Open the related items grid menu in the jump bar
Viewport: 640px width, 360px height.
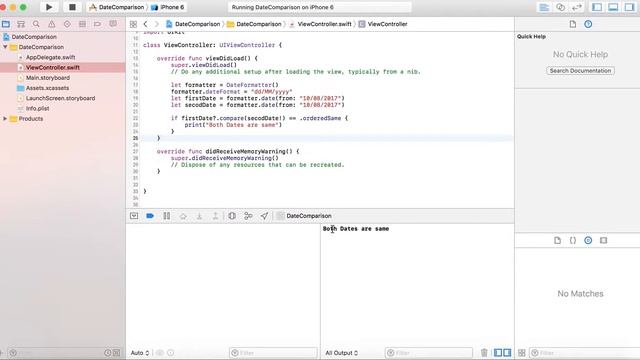pyautogui.click(x=133, y=24)
